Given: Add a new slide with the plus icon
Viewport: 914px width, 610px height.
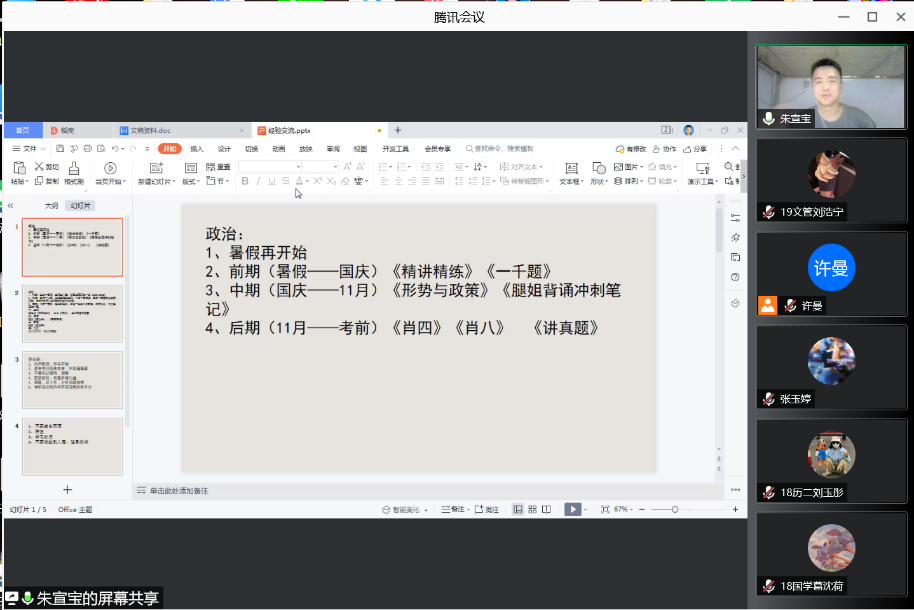Looking at the screenshot, I should coord(67,490).
